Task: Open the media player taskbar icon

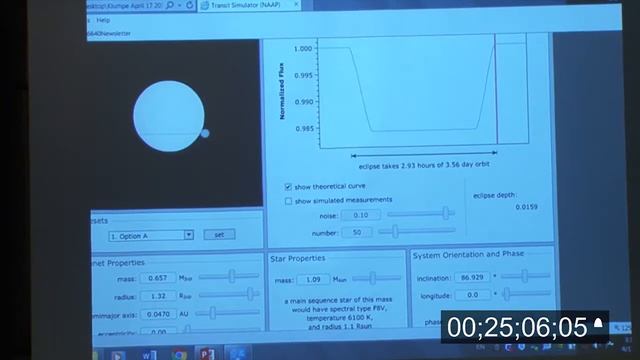Action: tap(118, 356)
